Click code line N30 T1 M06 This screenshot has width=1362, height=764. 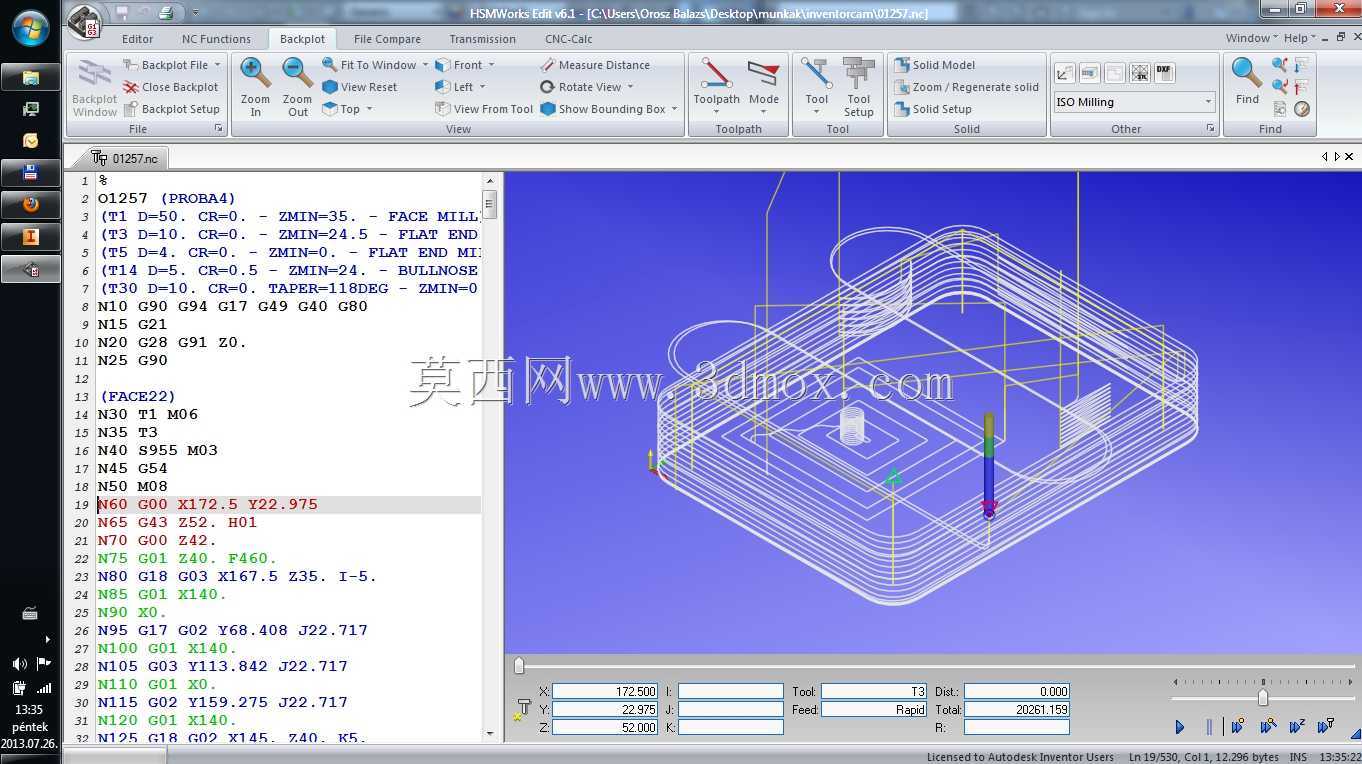tap(148, 414)
